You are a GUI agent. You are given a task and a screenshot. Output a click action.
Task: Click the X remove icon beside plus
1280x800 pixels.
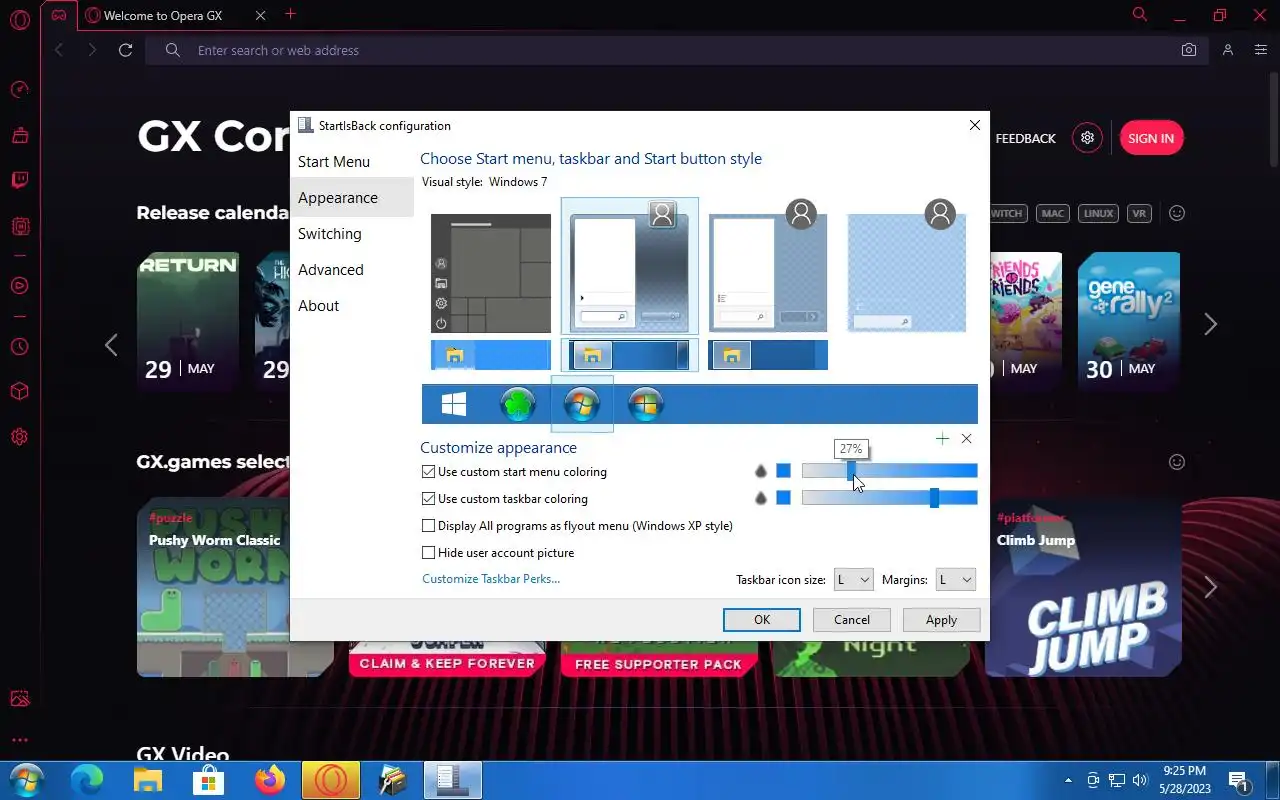(966, 439)
